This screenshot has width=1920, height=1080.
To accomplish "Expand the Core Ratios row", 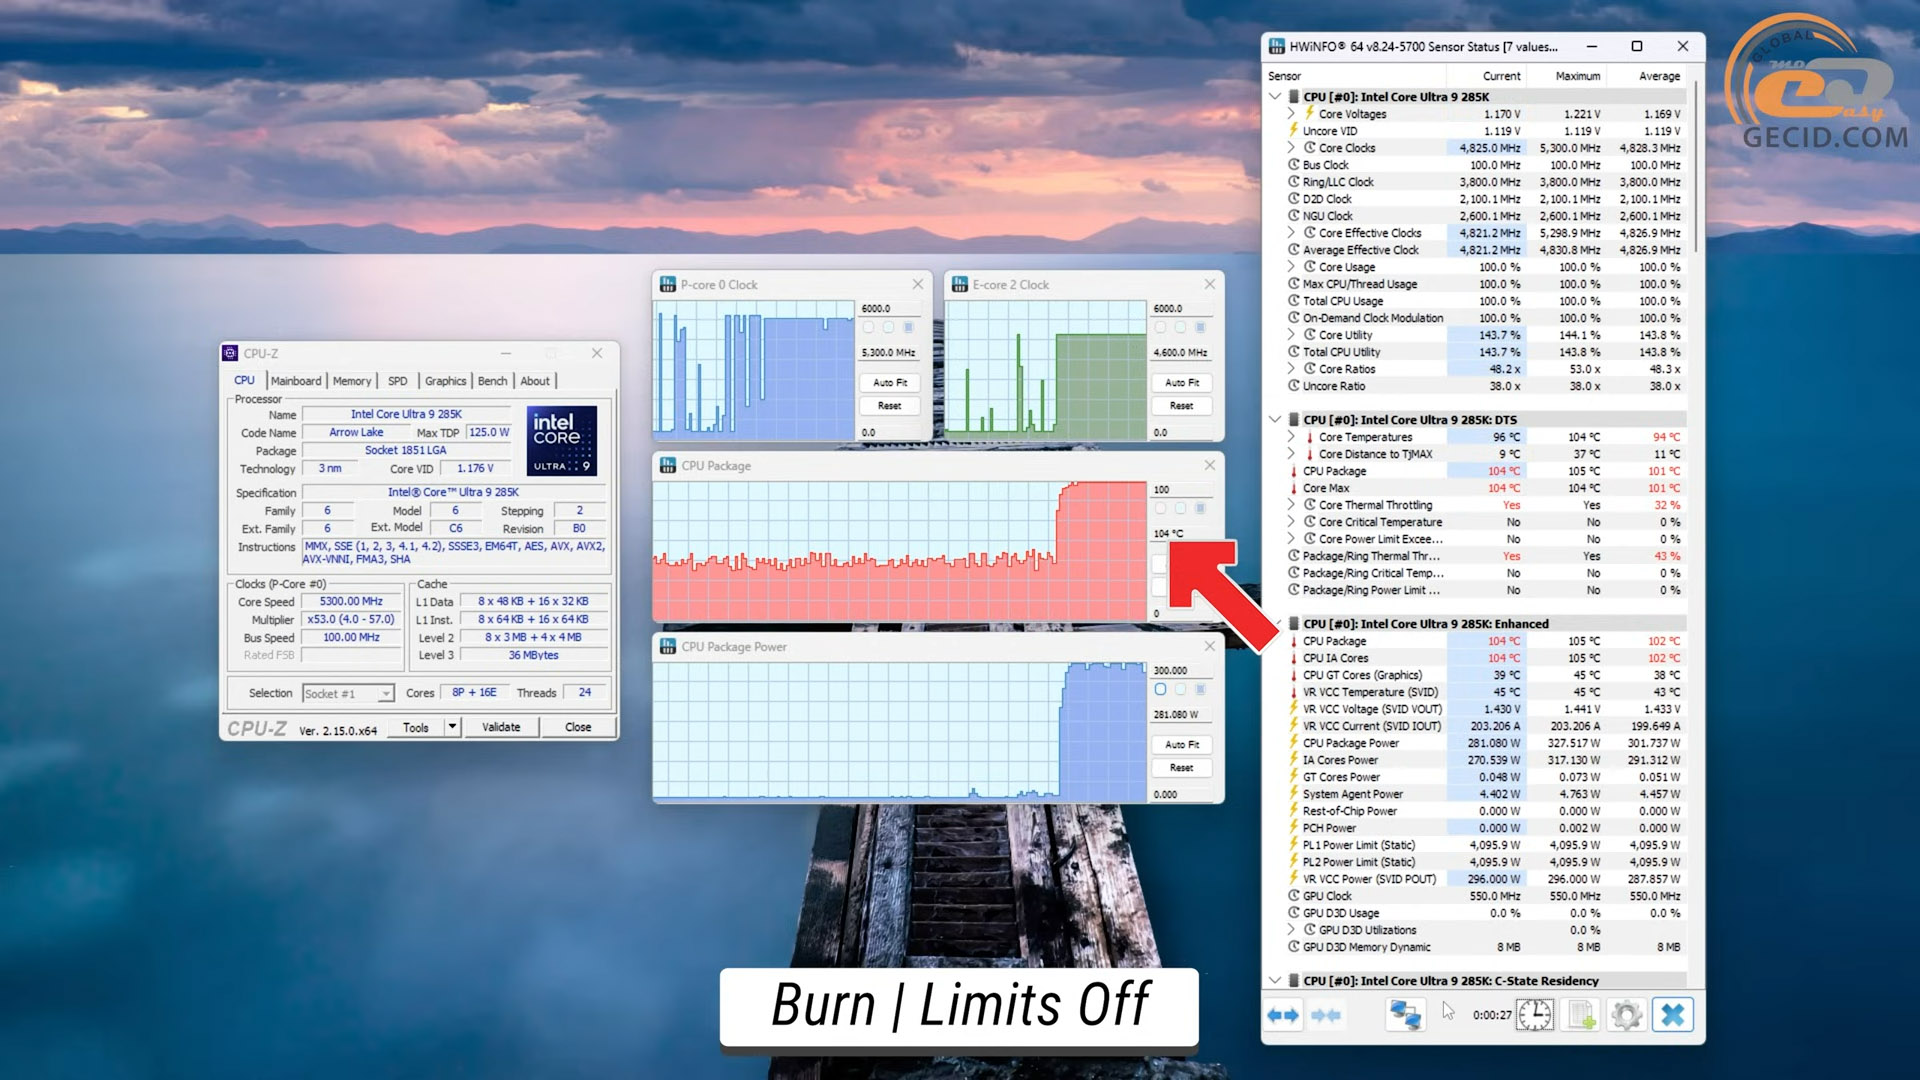I will (x=1291, y=368).
